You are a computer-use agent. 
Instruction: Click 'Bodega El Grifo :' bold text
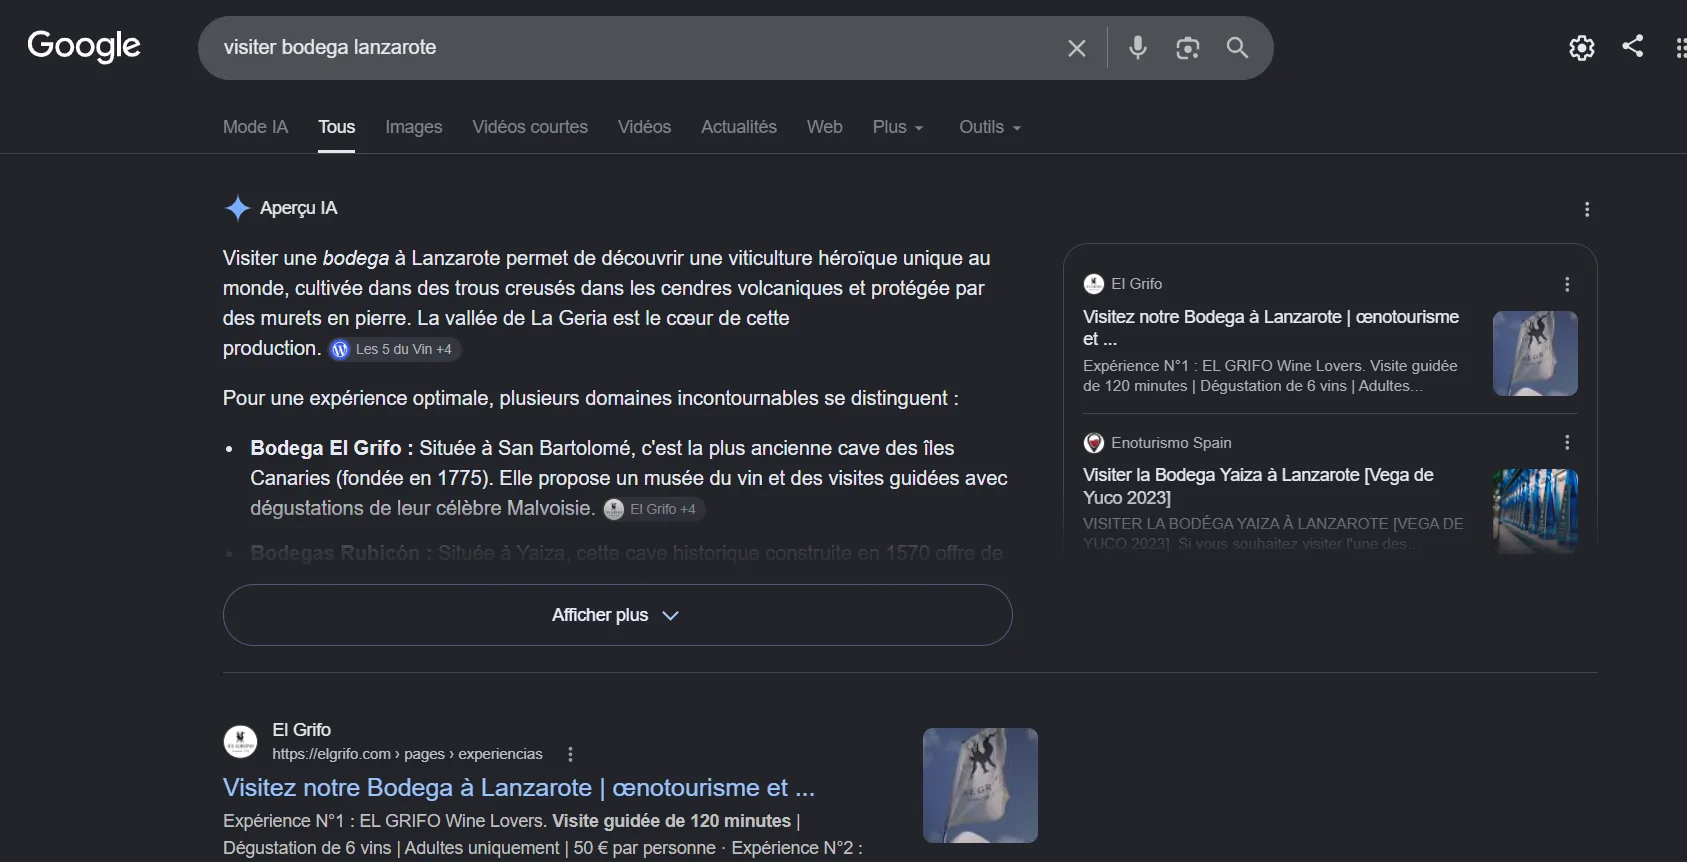(x=332, y=448)
